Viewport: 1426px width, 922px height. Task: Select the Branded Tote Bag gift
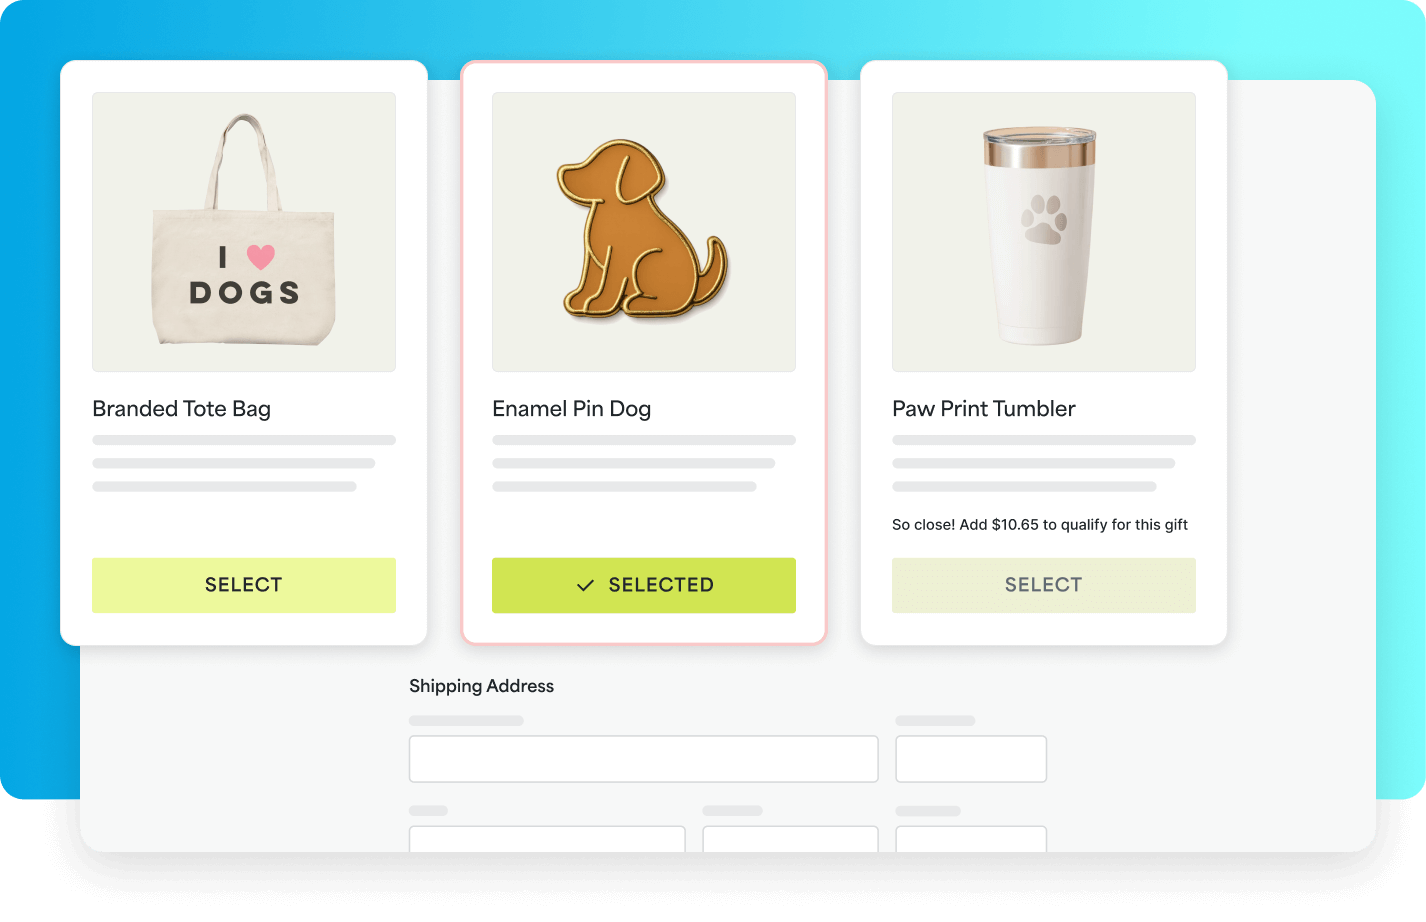click(x=244, y=585)
